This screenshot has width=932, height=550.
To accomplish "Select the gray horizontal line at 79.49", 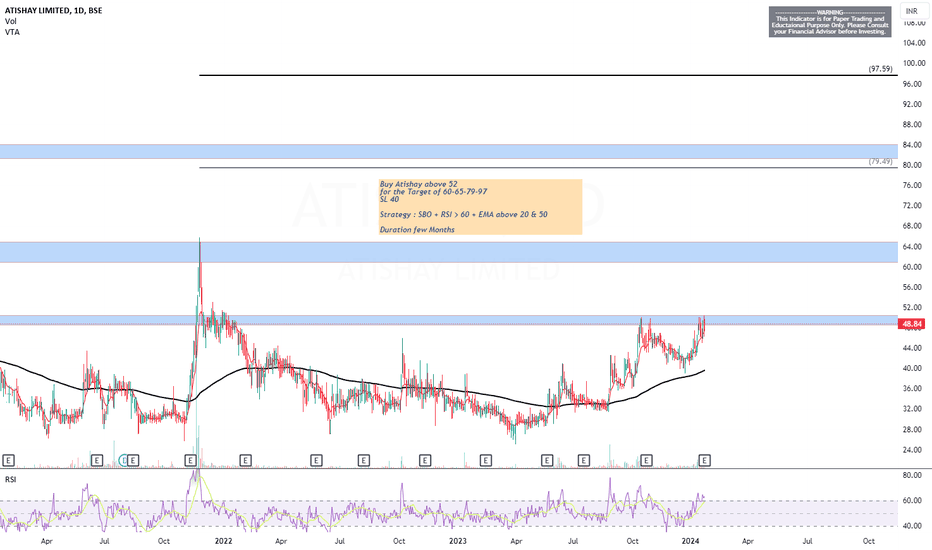I will tap(548, 168).
